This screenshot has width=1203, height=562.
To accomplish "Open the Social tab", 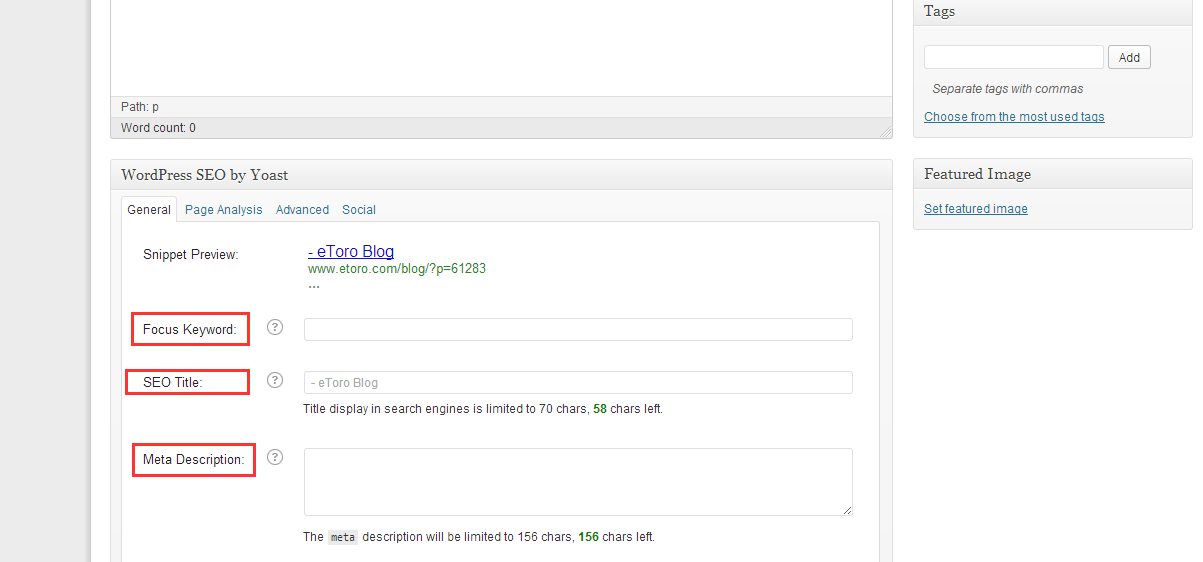I will [x=359, y=209].
